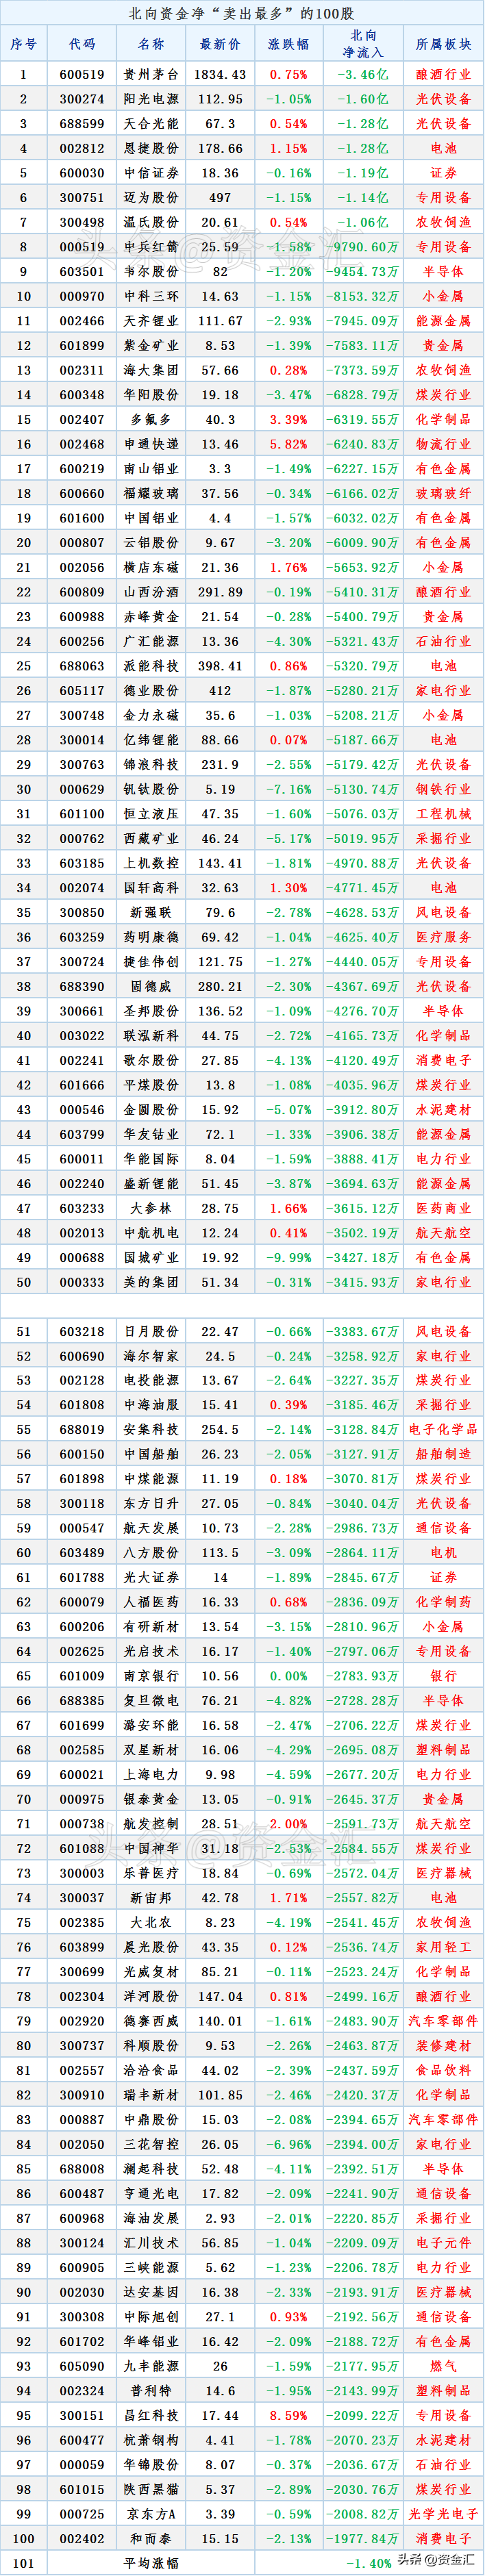Click sector 电子化学品 cell
Screen dimensions: 485x2576
pos(443,1430)
